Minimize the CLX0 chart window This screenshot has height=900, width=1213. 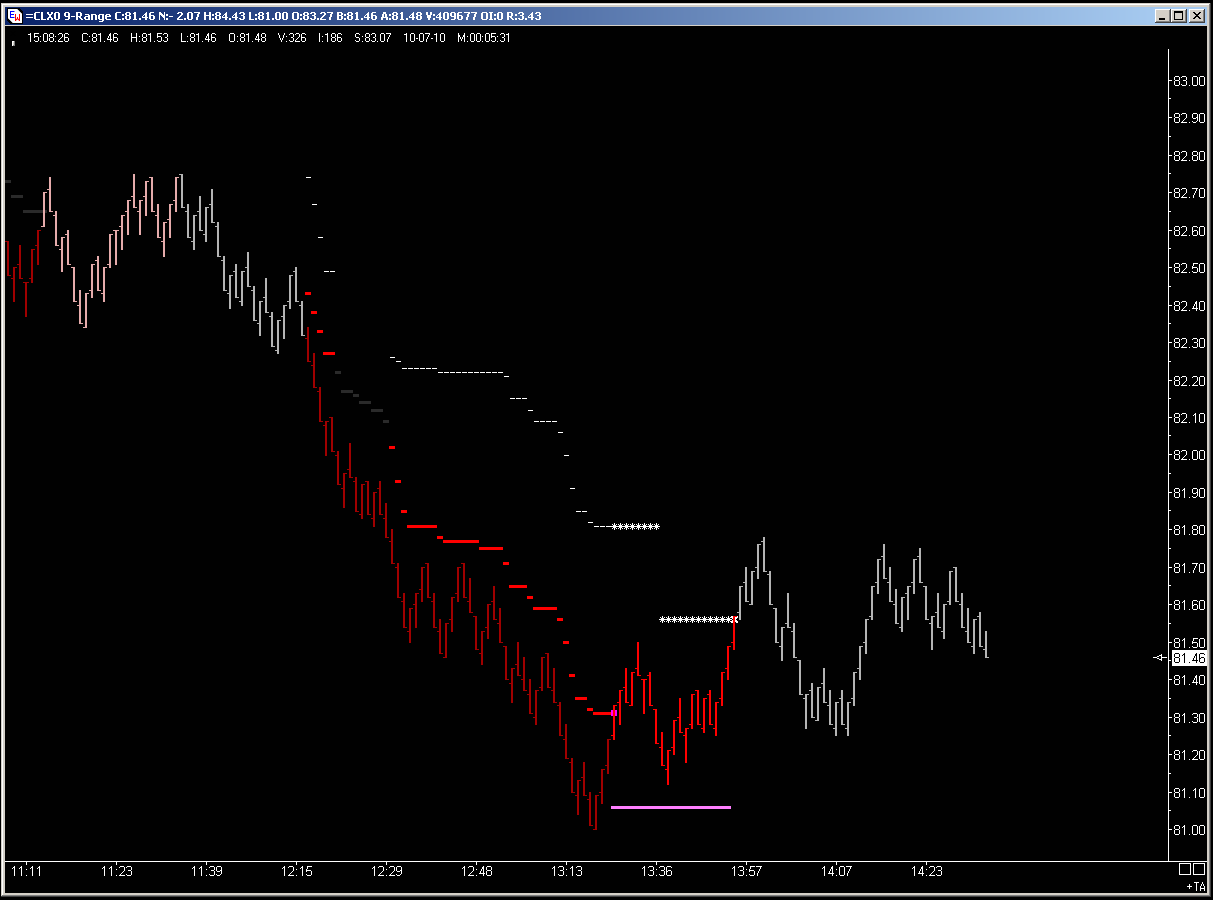(1161, 16)
